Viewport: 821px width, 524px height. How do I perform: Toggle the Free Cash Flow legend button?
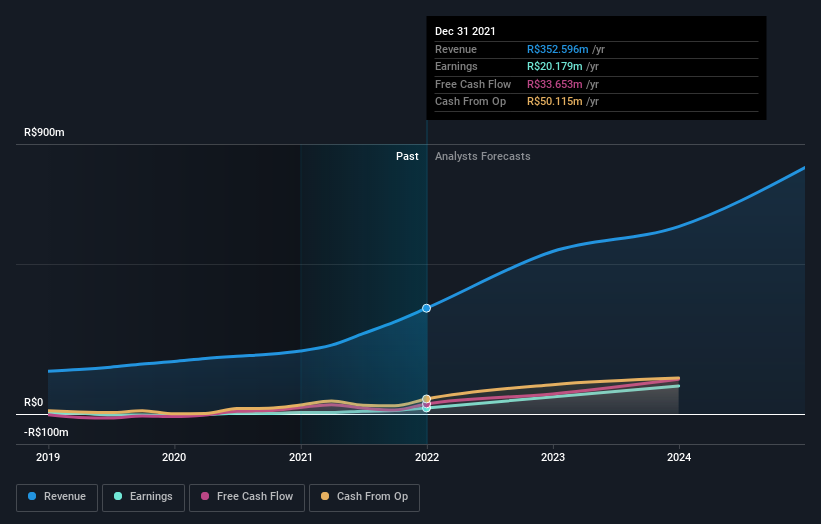[x=247, y=497]
